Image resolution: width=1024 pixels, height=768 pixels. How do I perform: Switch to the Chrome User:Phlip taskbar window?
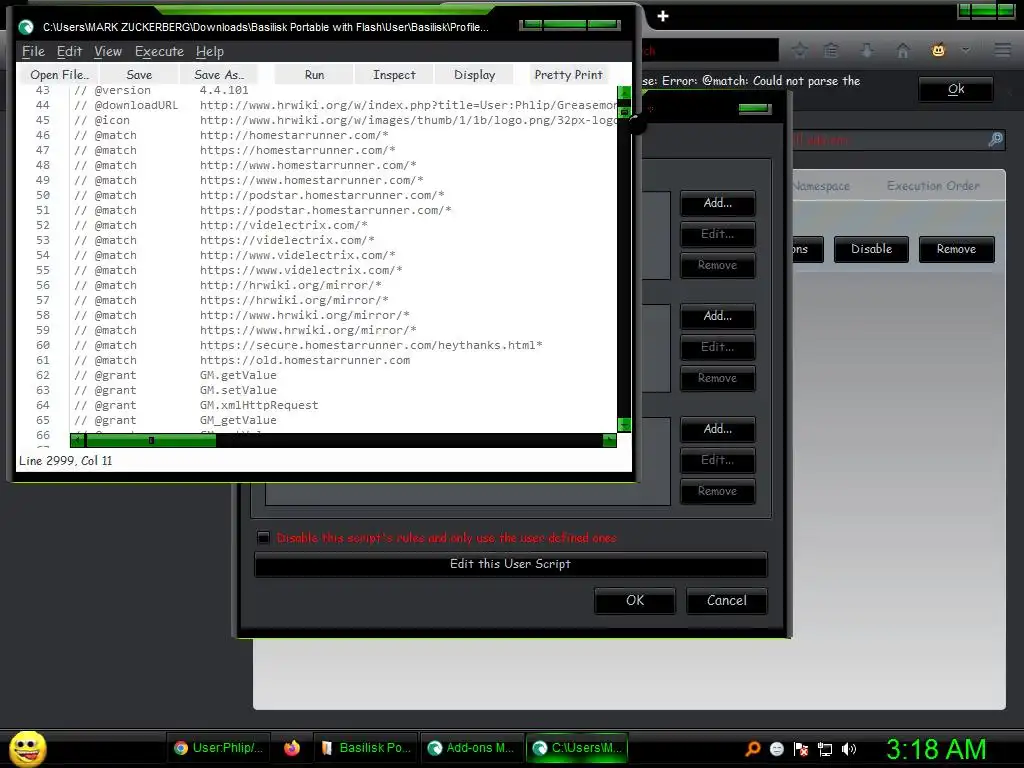219,748
